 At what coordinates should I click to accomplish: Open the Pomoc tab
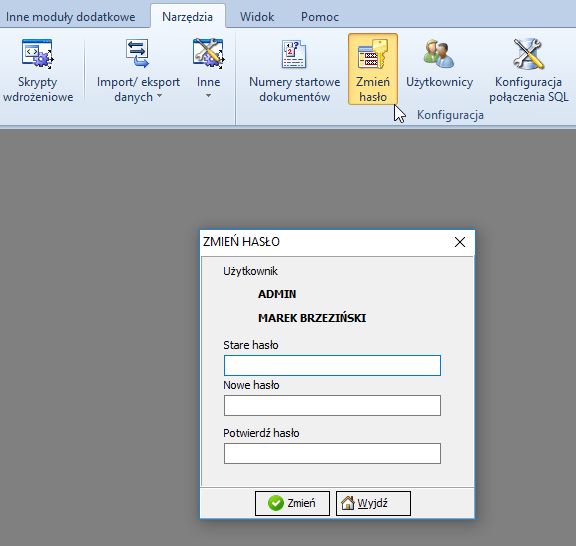point(320,17)
